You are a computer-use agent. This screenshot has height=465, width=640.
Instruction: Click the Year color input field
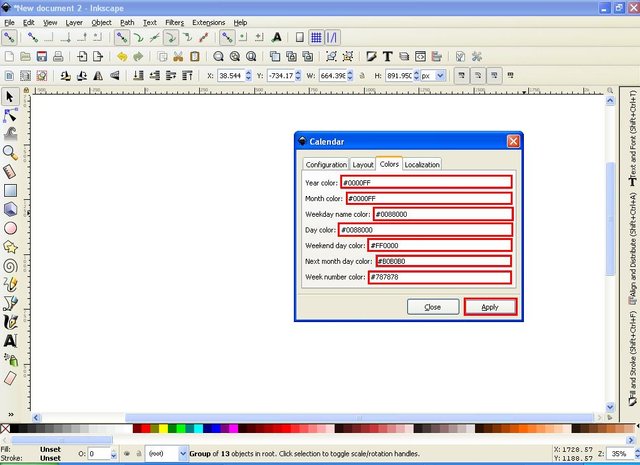coord(426,182)
